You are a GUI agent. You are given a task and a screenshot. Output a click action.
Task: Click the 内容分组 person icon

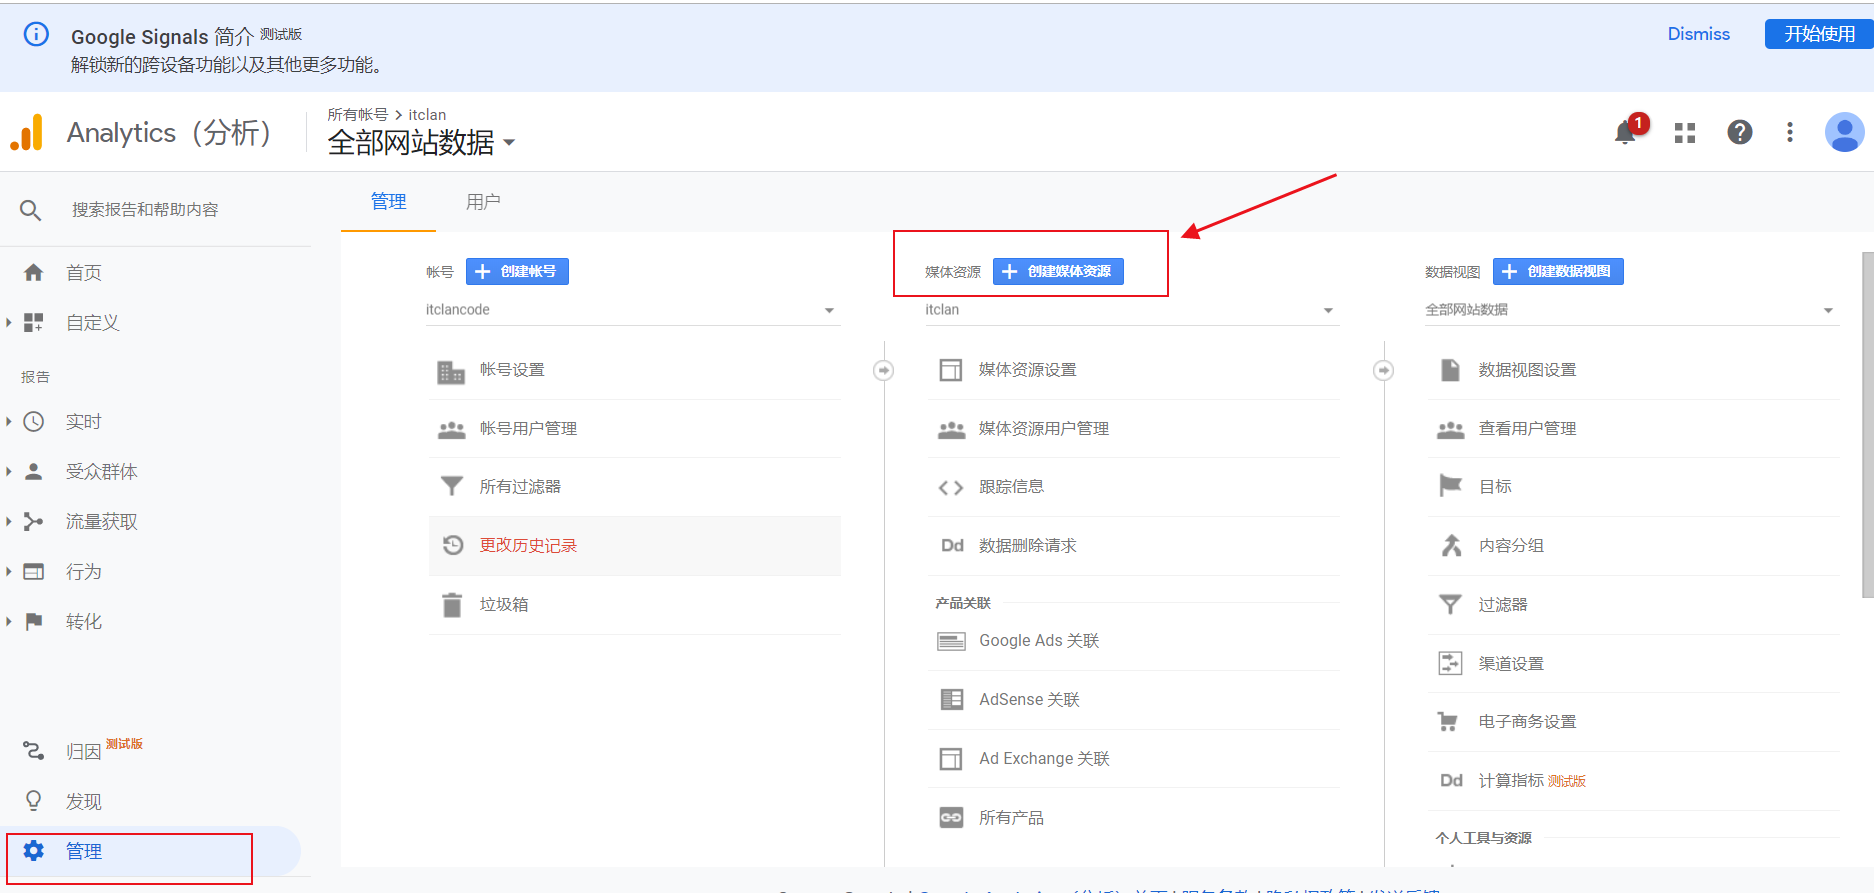[1451, 545]
